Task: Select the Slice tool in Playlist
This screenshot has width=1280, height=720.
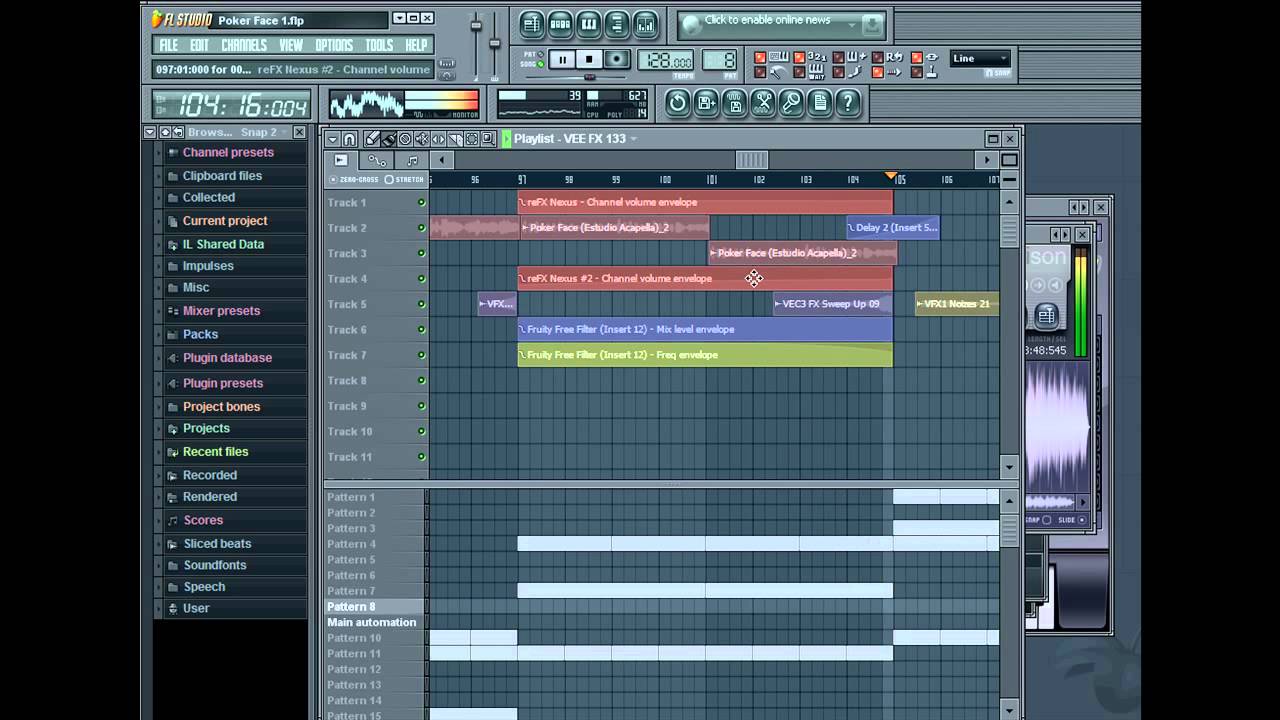Action: pos(455,138)
